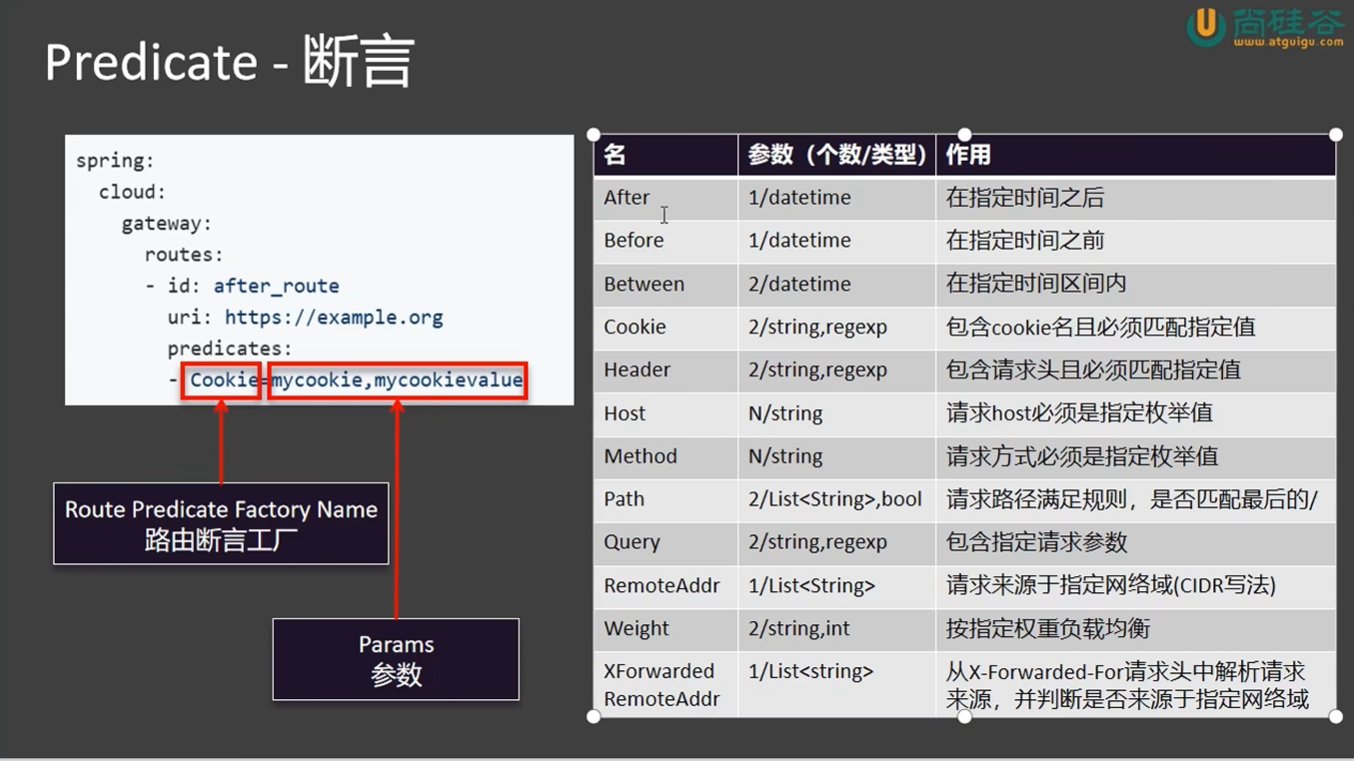
Task: Click the 名 column header cell
Action: [x=665, y=155]
